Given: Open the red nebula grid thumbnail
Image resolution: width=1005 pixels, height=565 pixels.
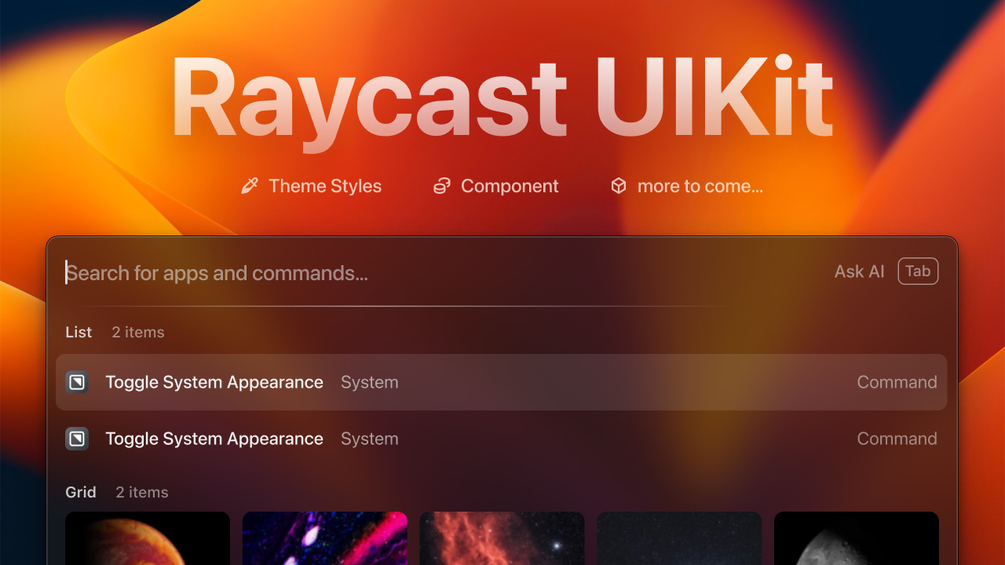Looking at the screenshot, I should (x=502, y=538).
